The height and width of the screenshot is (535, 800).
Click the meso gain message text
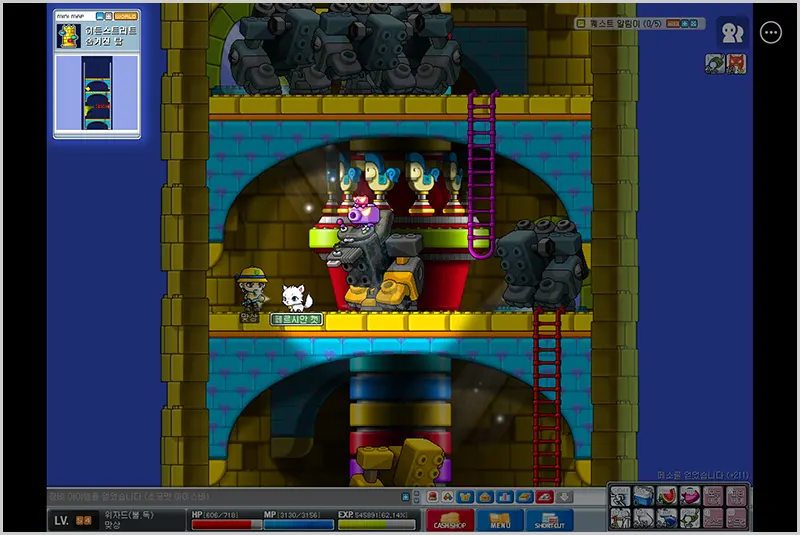point(703,475)
